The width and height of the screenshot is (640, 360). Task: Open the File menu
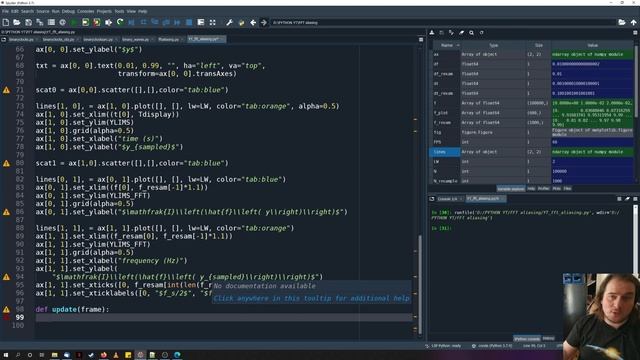5,11
